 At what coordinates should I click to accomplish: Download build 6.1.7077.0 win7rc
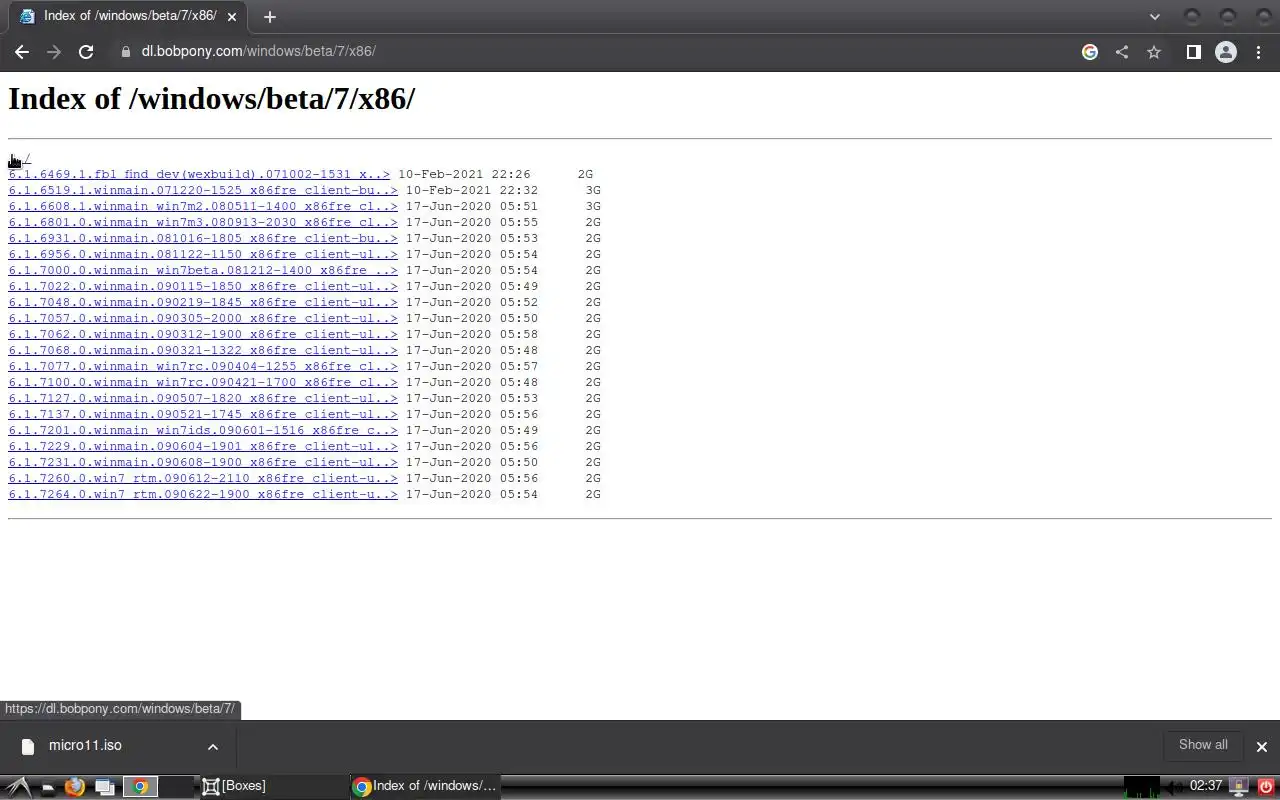[x=203, y=366]
